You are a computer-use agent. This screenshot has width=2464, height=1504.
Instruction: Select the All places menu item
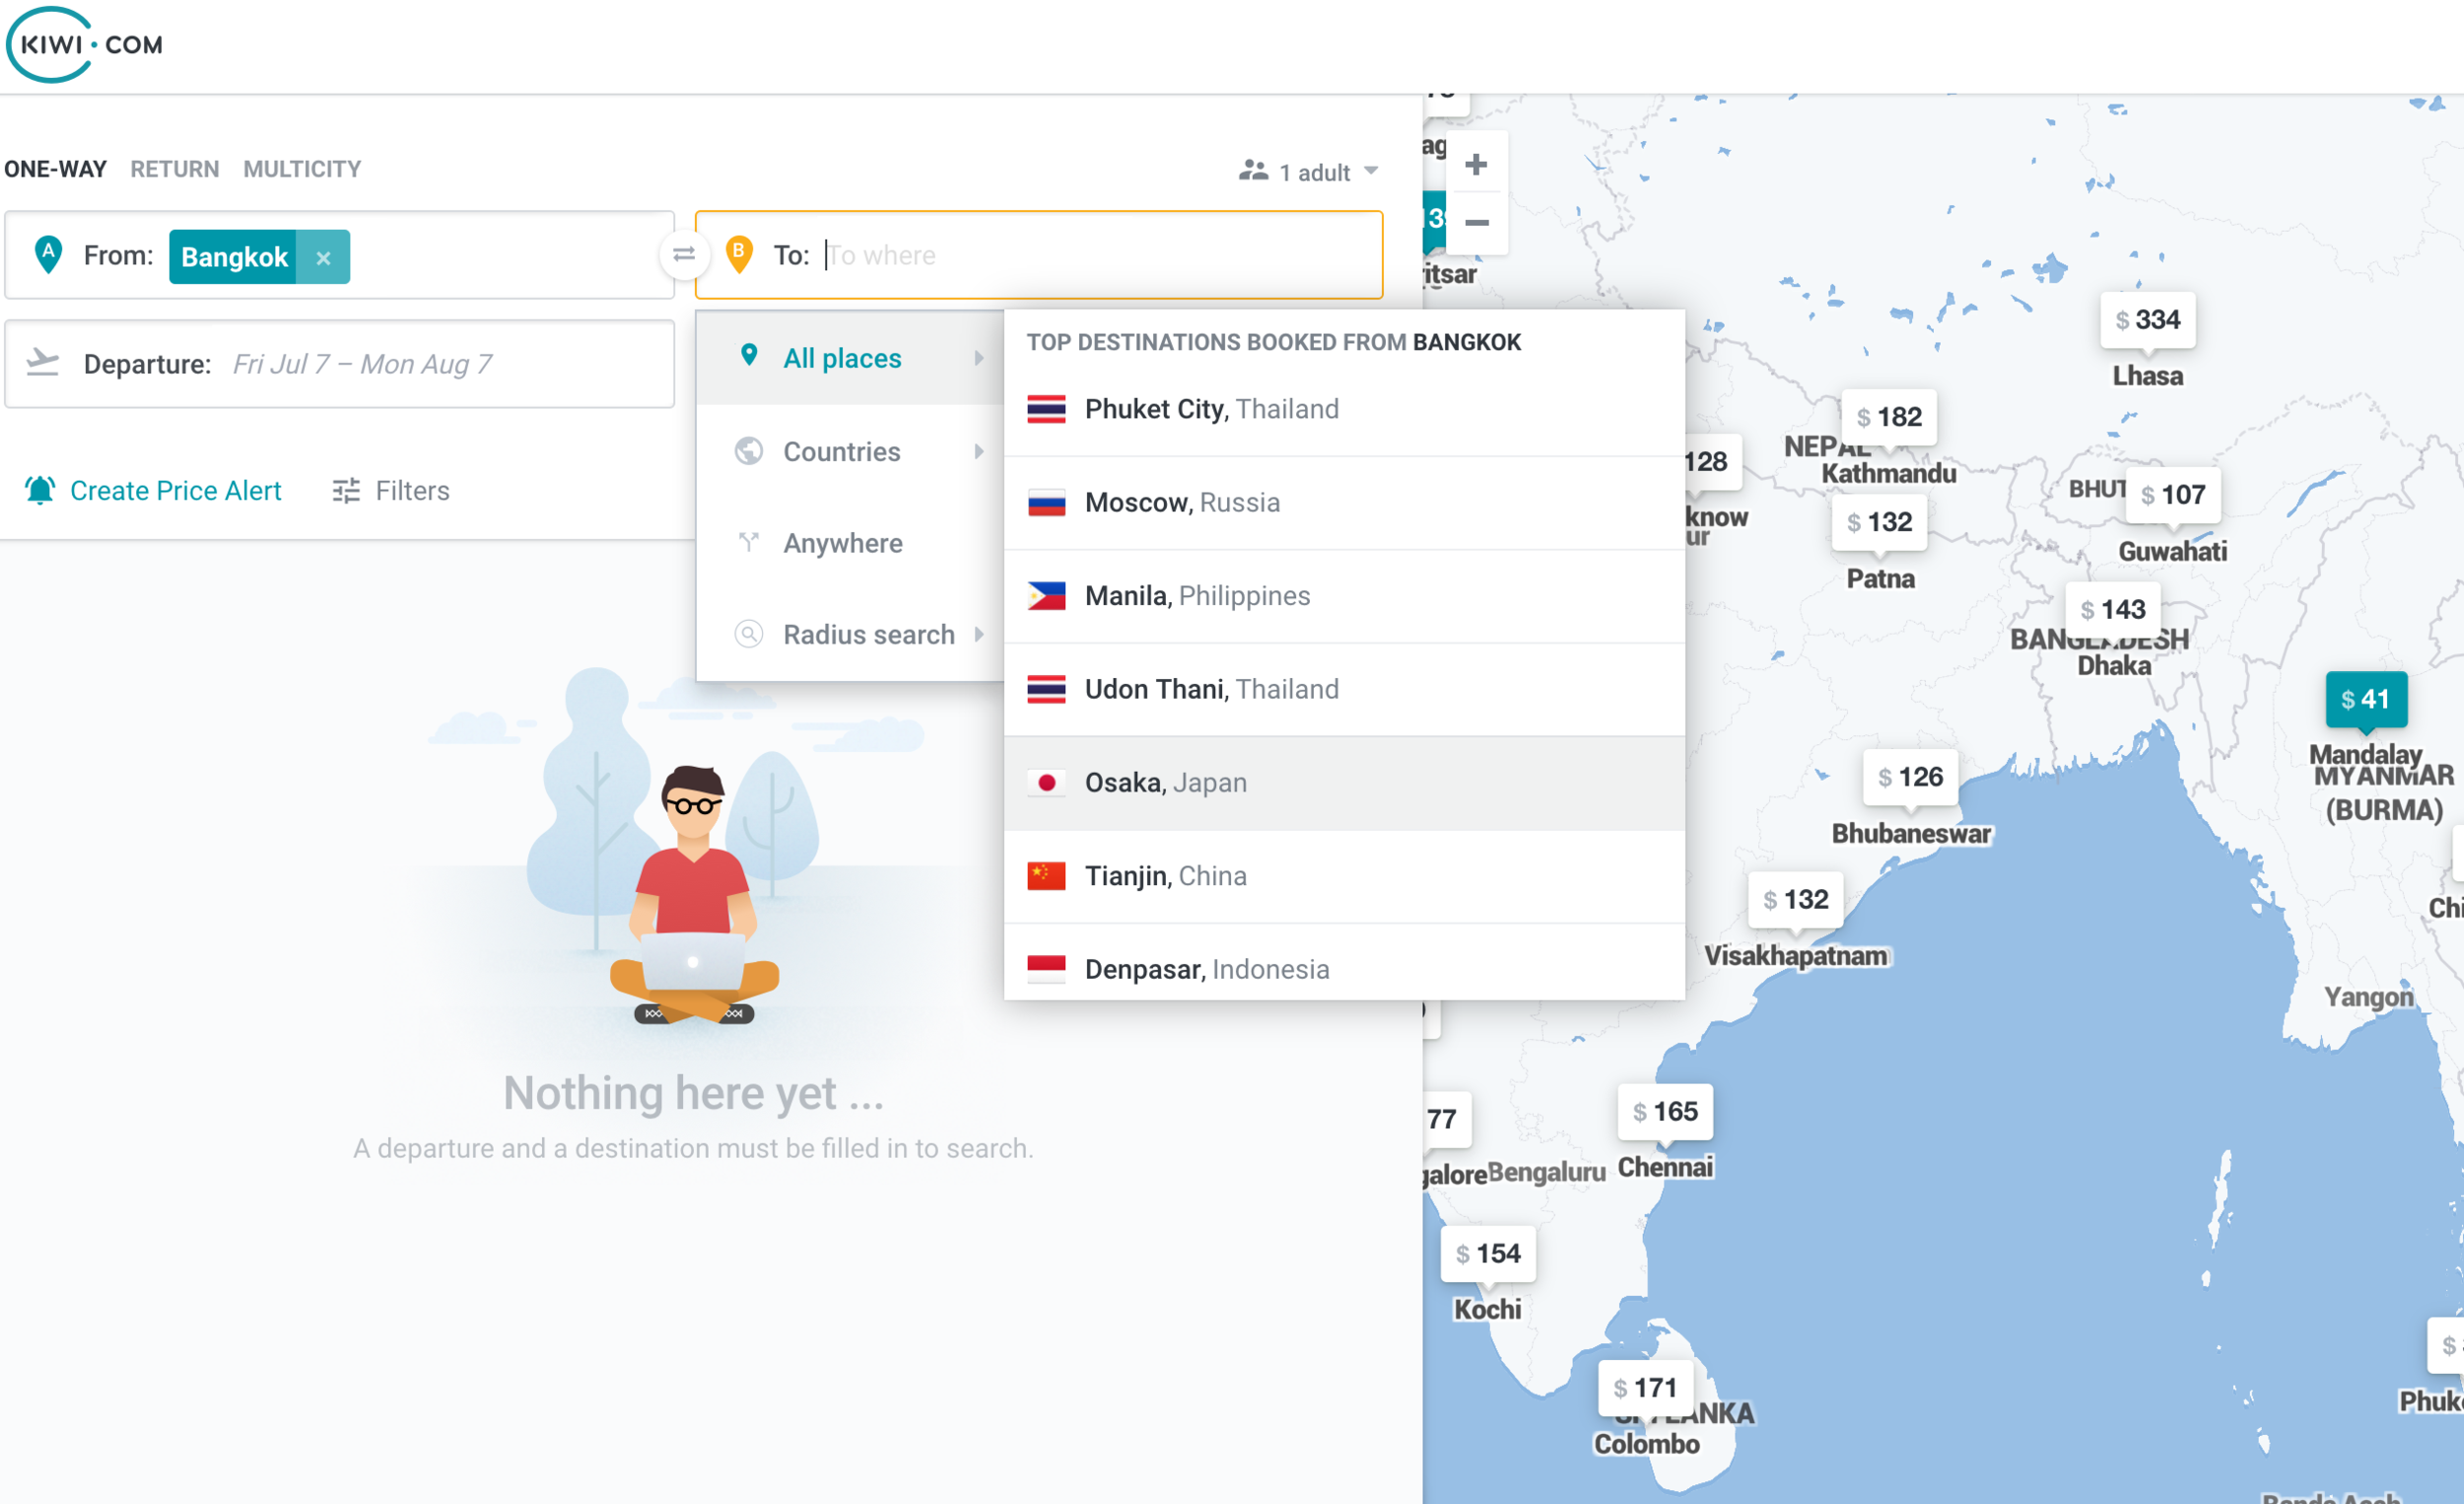coord(850,358)
